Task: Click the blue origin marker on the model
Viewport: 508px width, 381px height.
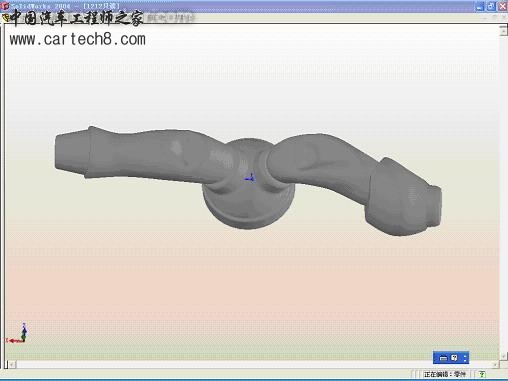Action: (x=250, y=178)
